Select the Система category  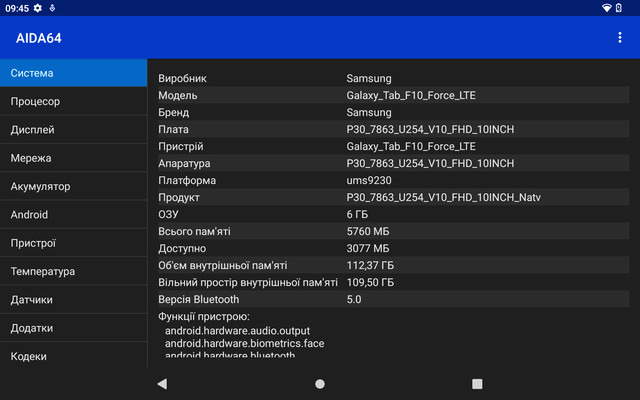[73, 73]
